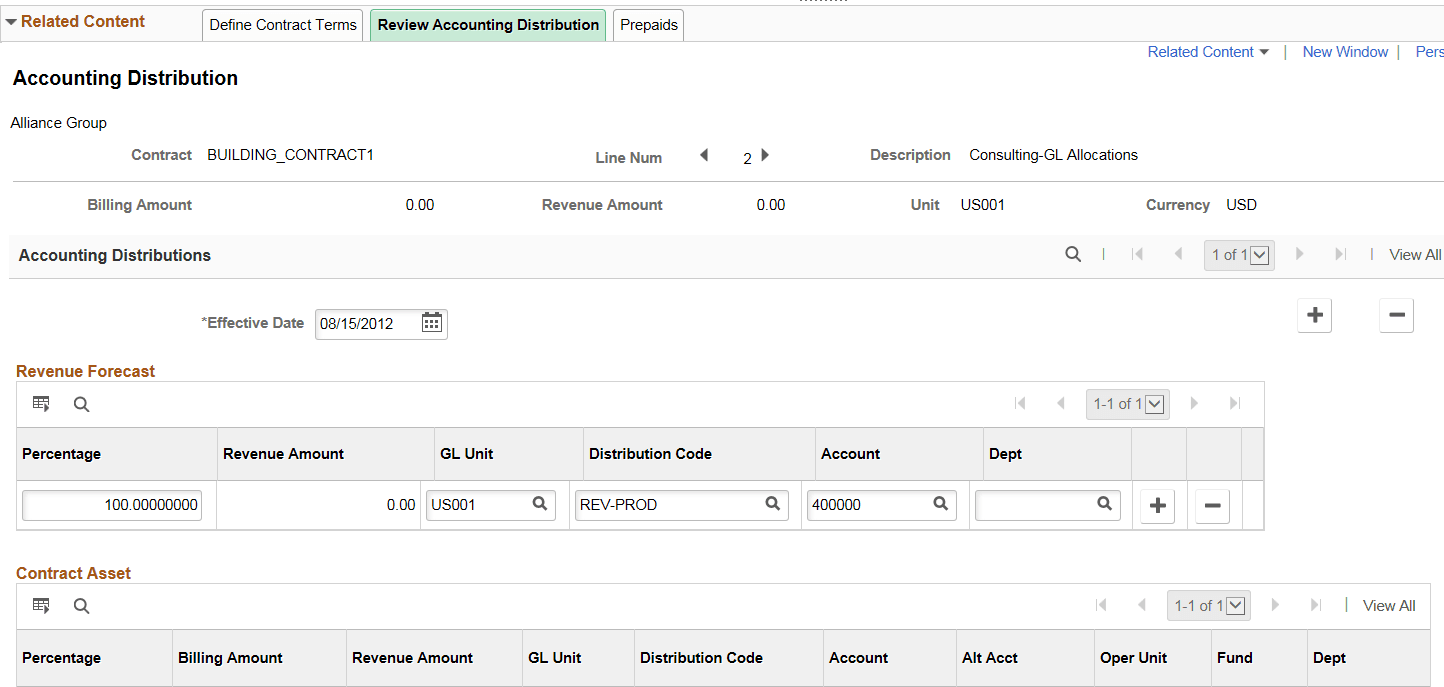Click the search icon in Accounting Distributions header
This screenshot has width=1444, height=687.
(x=1073, y=254)
